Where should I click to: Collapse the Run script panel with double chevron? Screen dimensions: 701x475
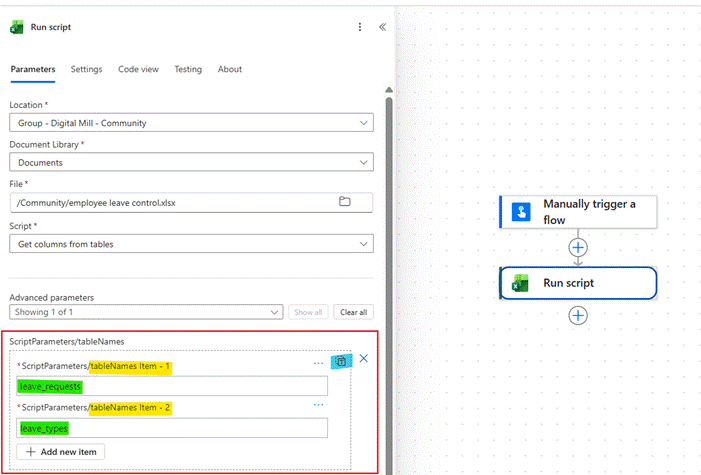coord(383,27)
